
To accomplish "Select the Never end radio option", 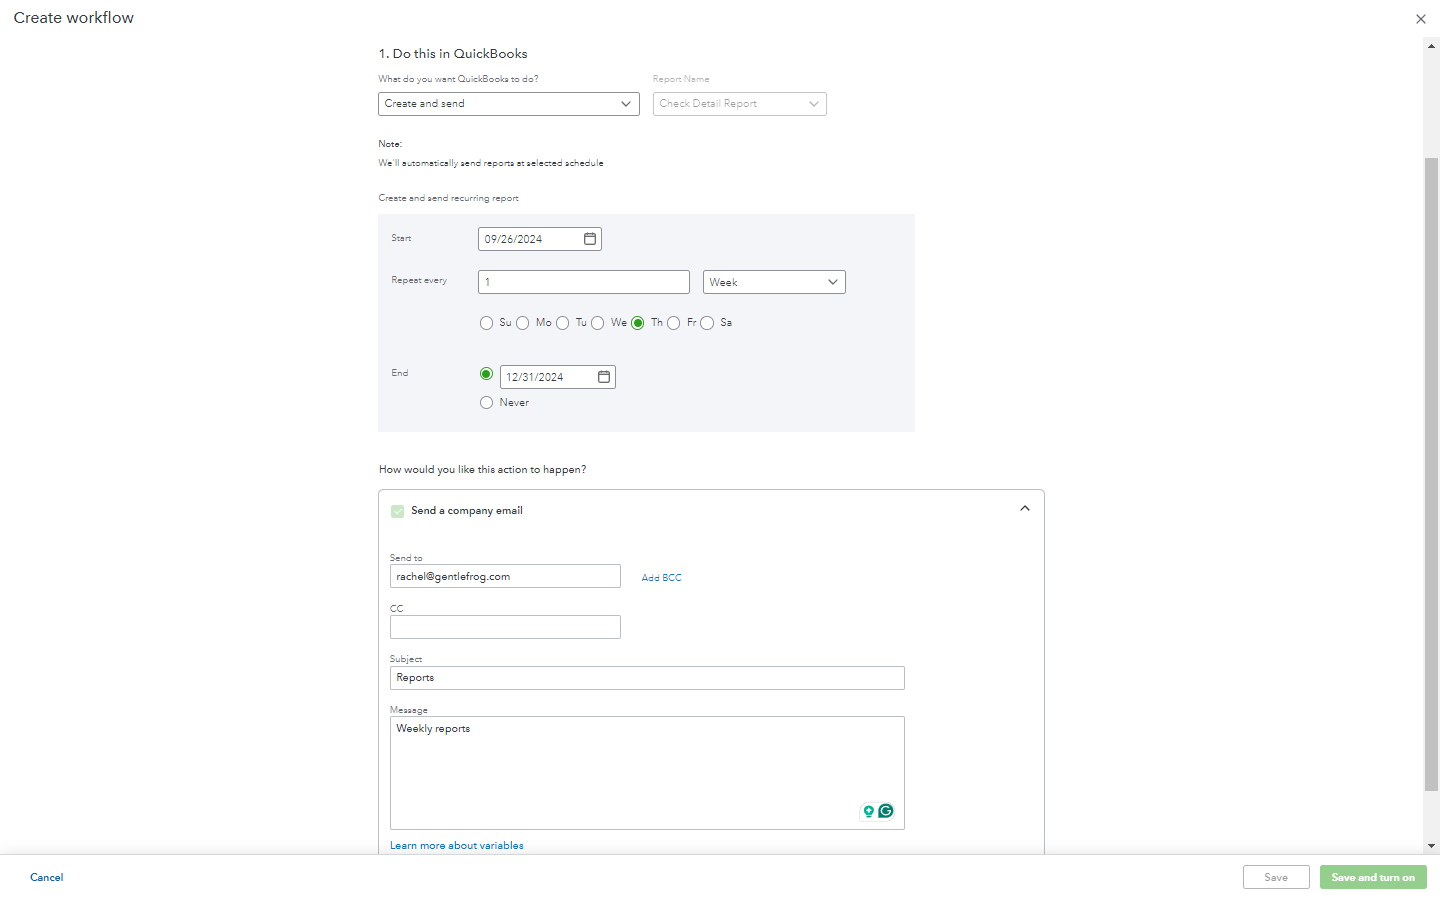I will (486, 403).
